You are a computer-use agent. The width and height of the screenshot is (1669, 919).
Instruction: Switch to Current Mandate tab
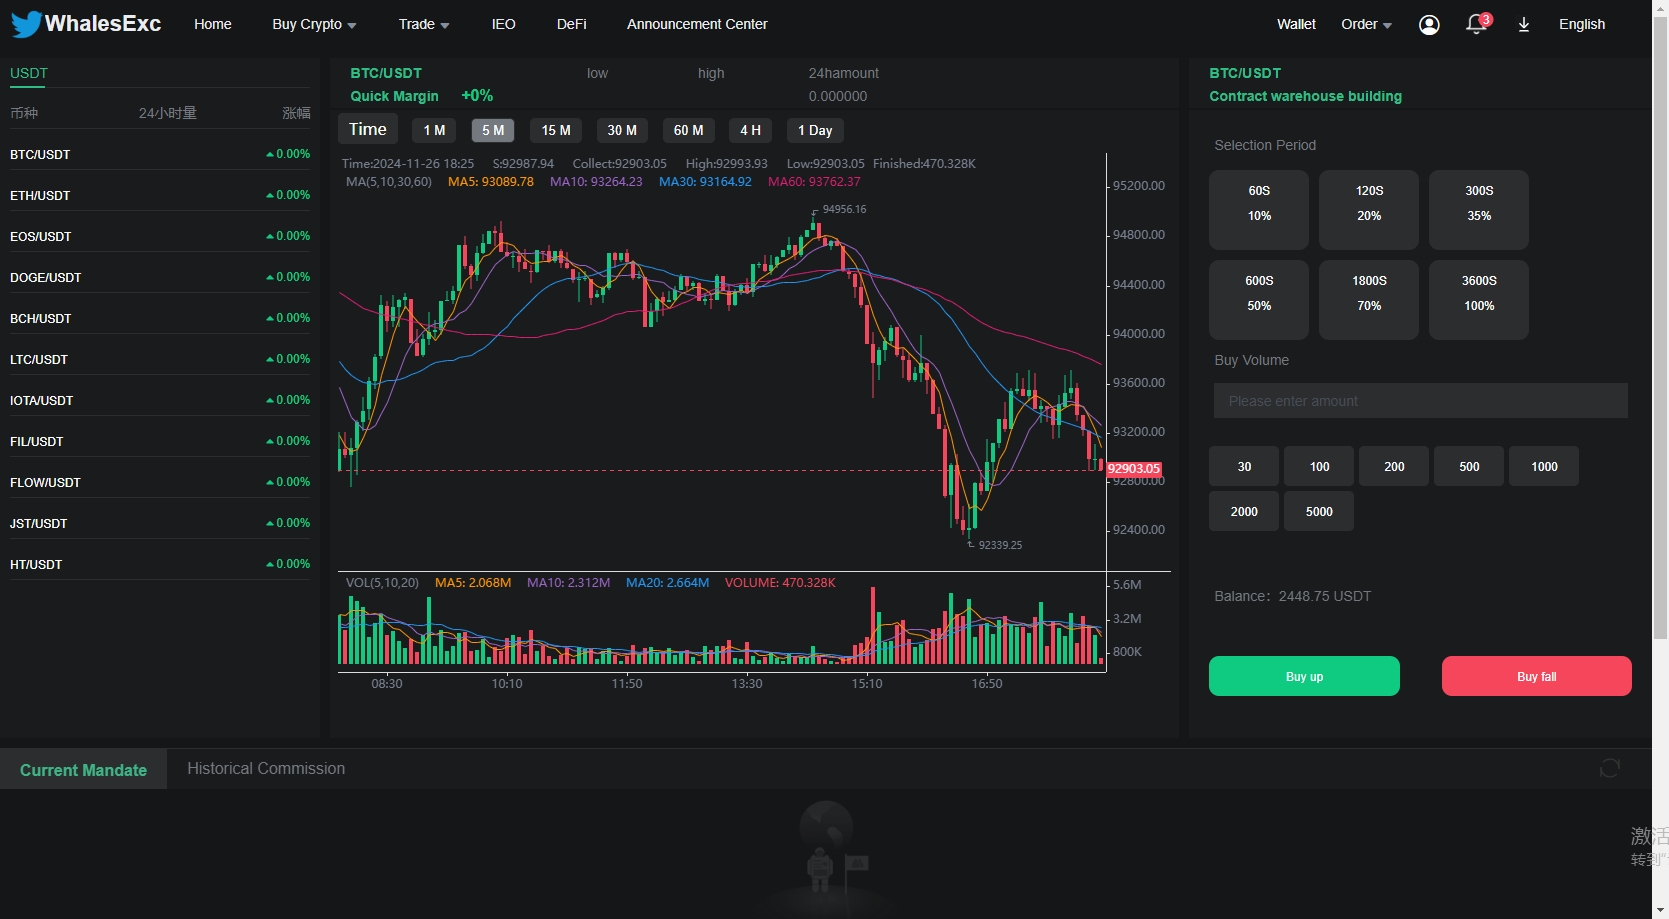(x=83, y=769)
